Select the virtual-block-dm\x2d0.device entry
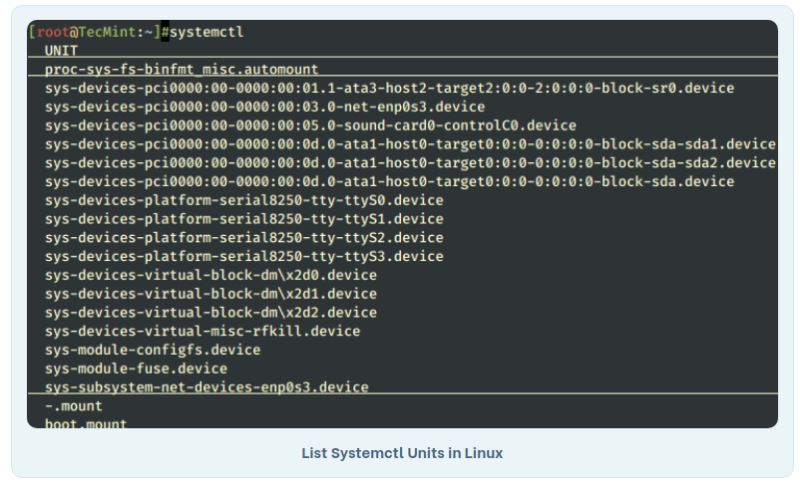 210,275
